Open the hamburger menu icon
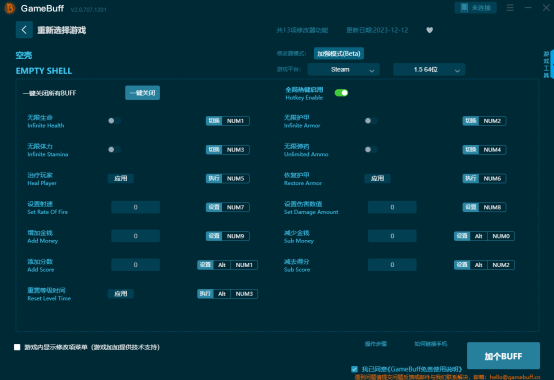Image resolution: width=554 pixels, height=380 pixels. tap(510, 7)
